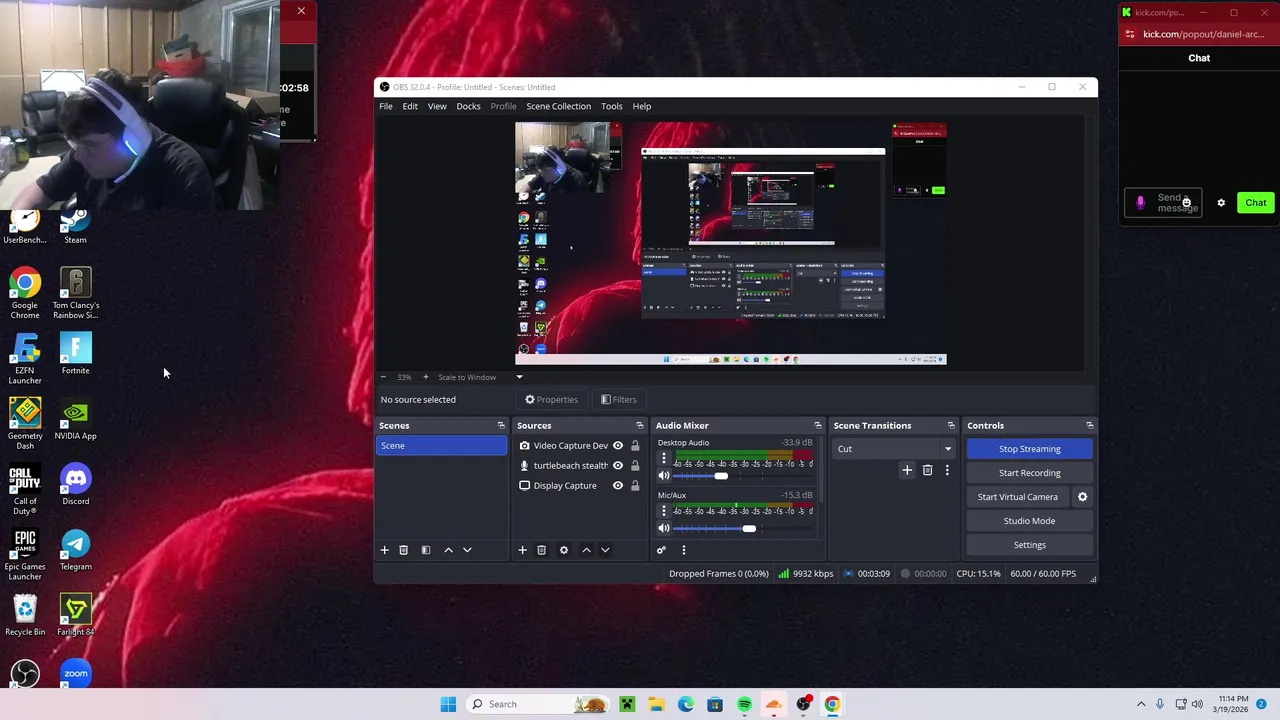Add a source with plus icon in Sources

pyautogui.click(x=522, y=550)
